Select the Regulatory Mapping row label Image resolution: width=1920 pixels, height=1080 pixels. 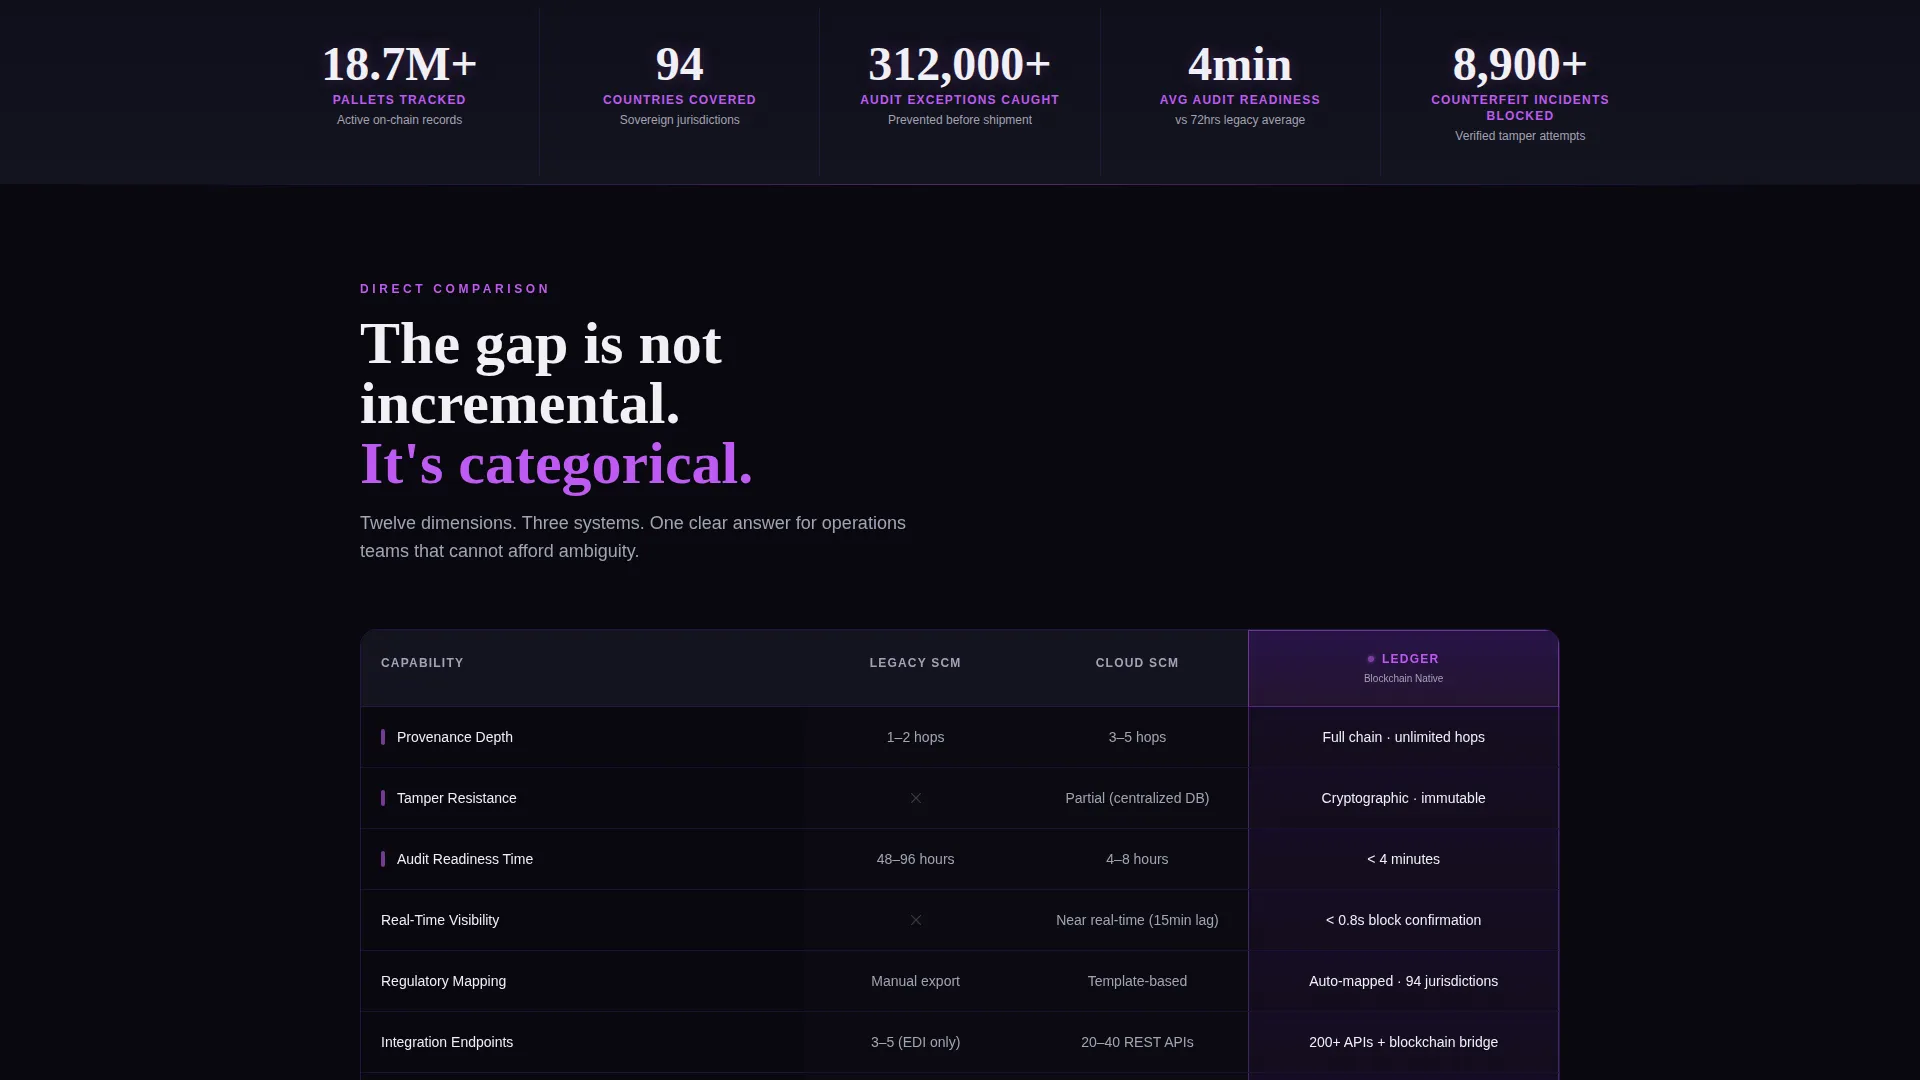tap(443, 981)
